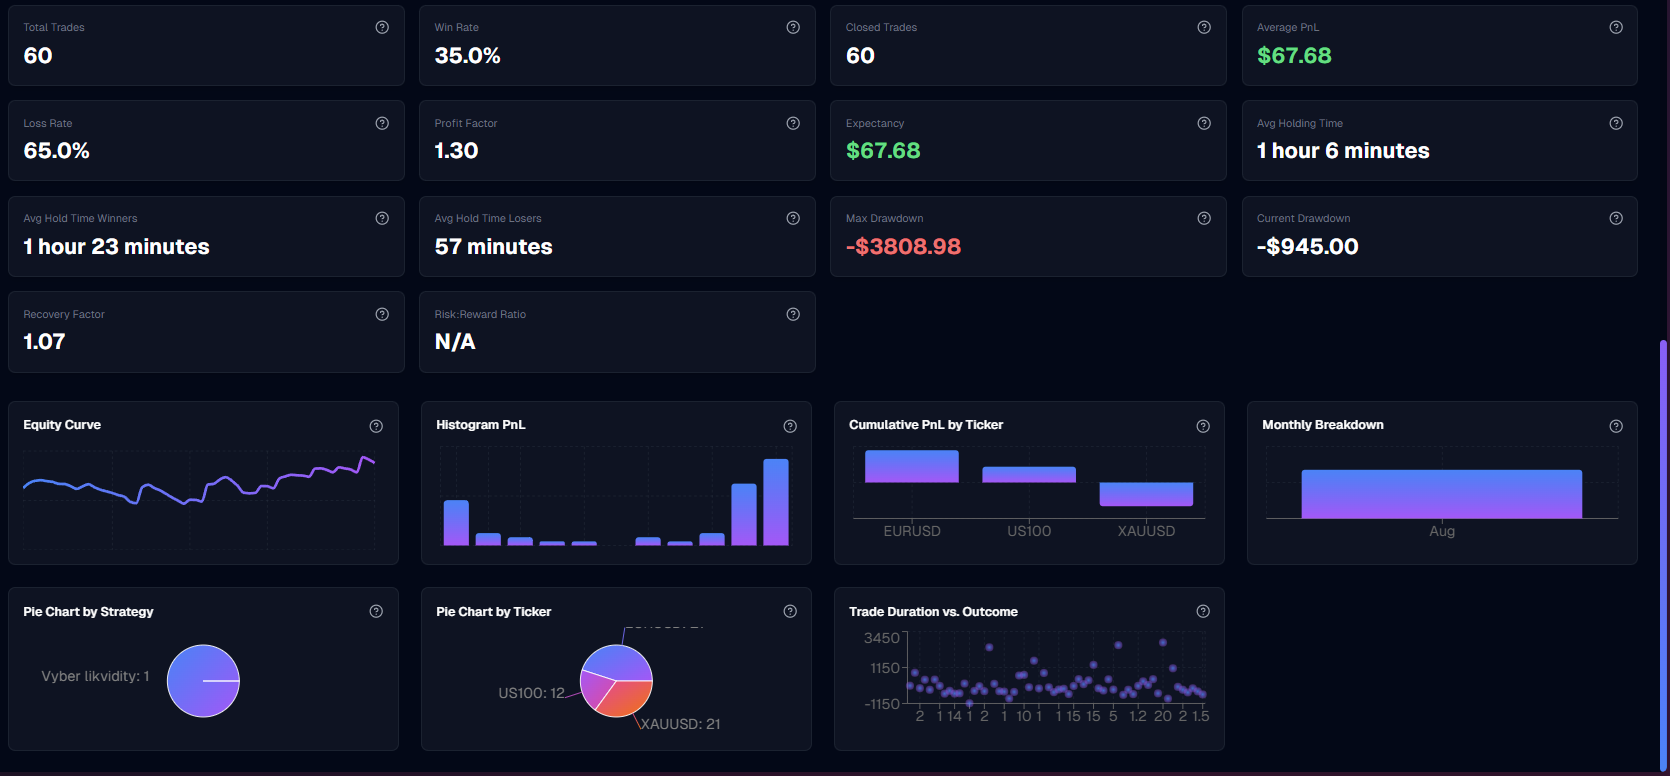
Task: Click the Pie Chart by Ticker info icon
Action: 790,612
